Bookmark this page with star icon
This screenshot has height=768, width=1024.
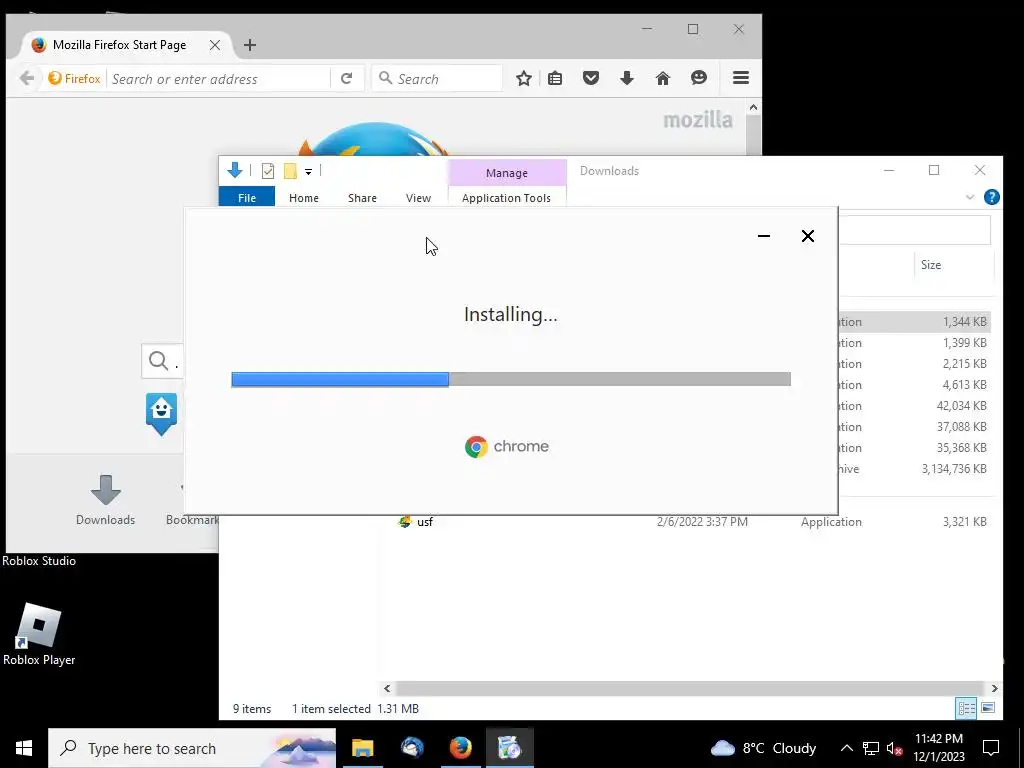tap(524, 79)
